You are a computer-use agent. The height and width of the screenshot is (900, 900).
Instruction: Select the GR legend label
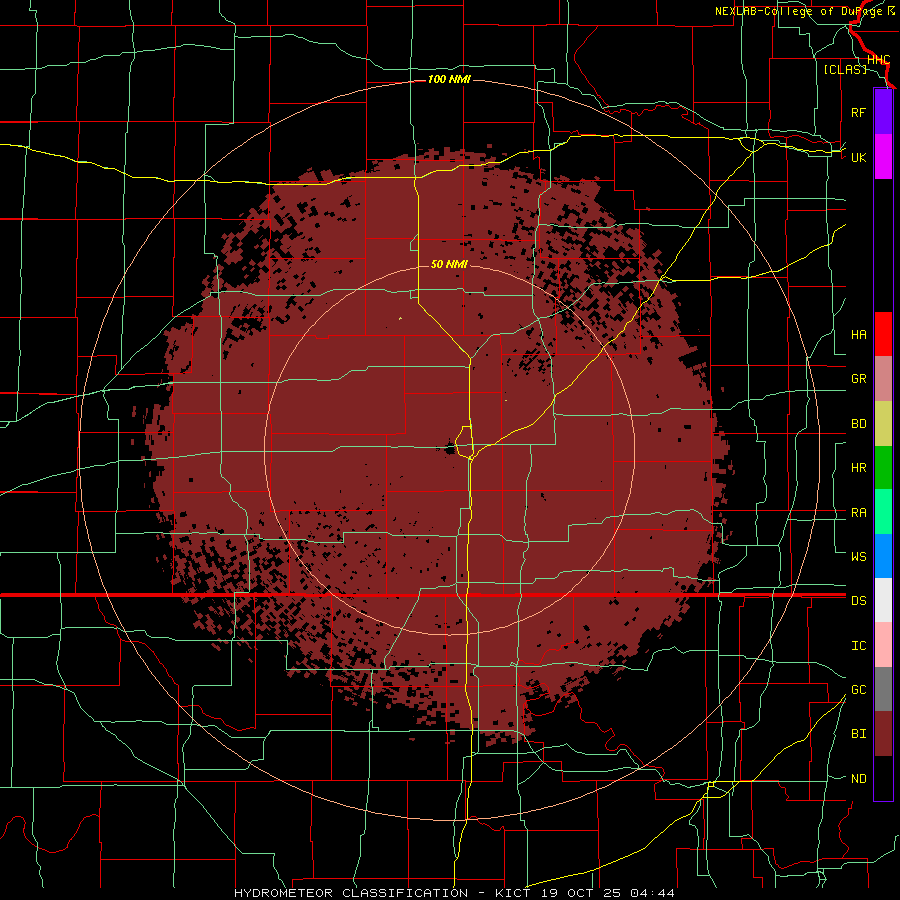click(x=858, y=379)
